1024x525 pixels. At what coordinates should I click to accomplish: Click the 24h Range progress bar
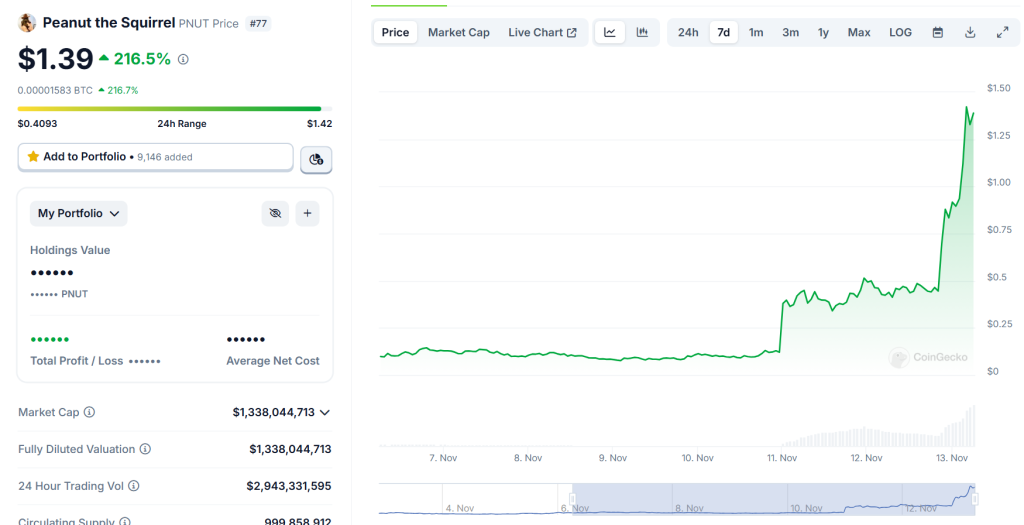[174, 109]
